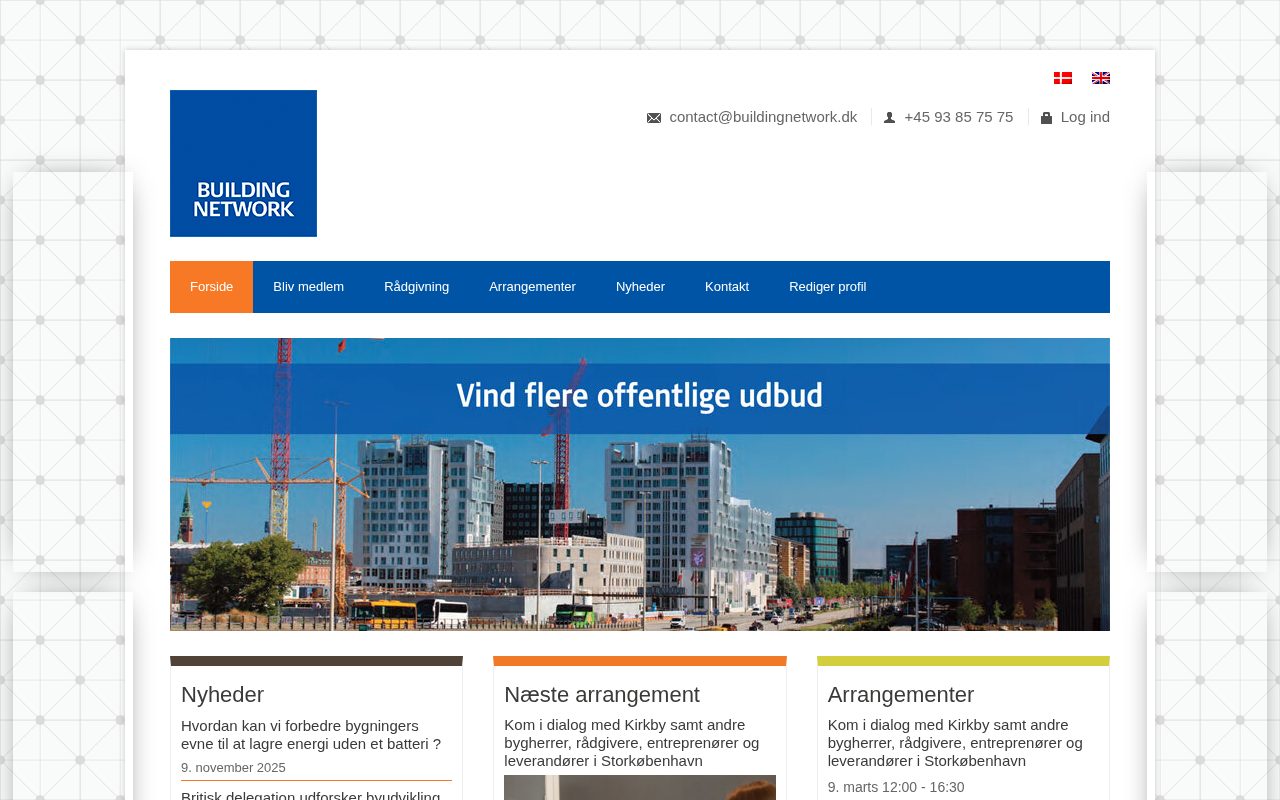The height and width of the screenshot is (800, 1280).
Task: Click the Næste arrangement heading
Action: [x=602, y=695]
